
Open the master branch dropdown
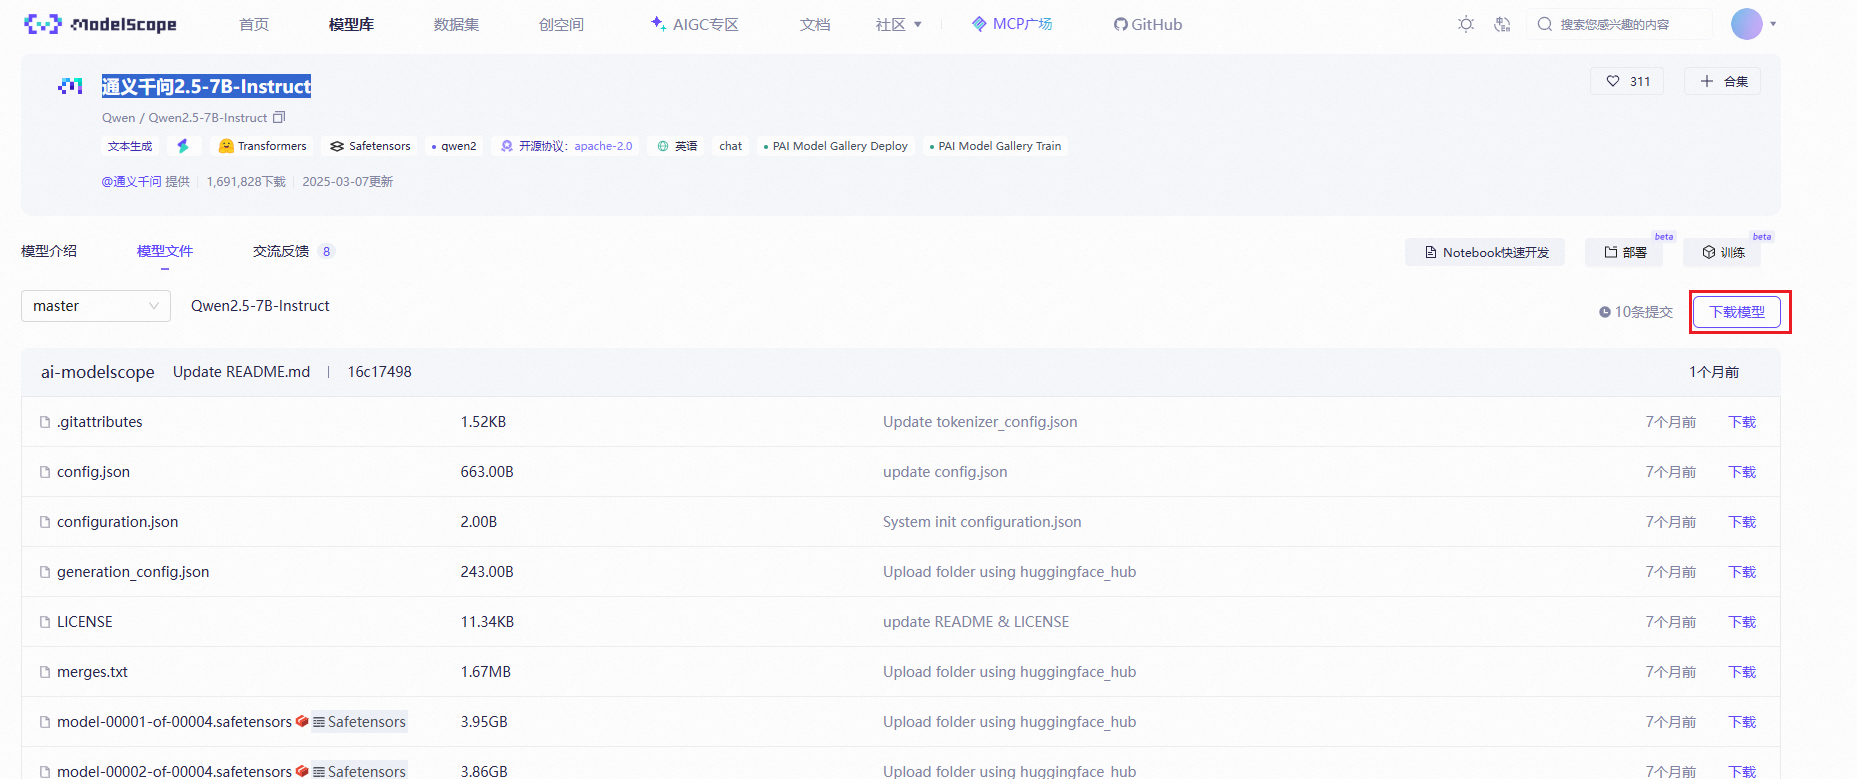click(96, 306)
